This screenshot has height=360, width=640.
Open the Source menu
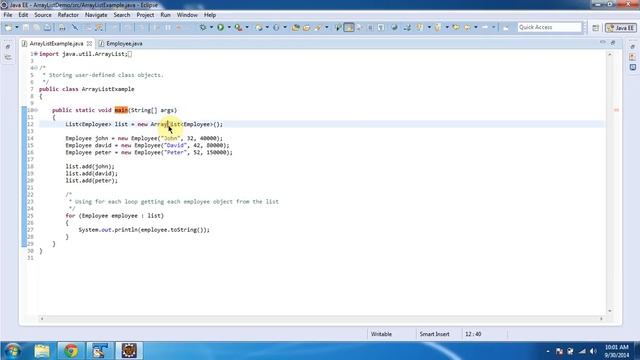[43, 15]
